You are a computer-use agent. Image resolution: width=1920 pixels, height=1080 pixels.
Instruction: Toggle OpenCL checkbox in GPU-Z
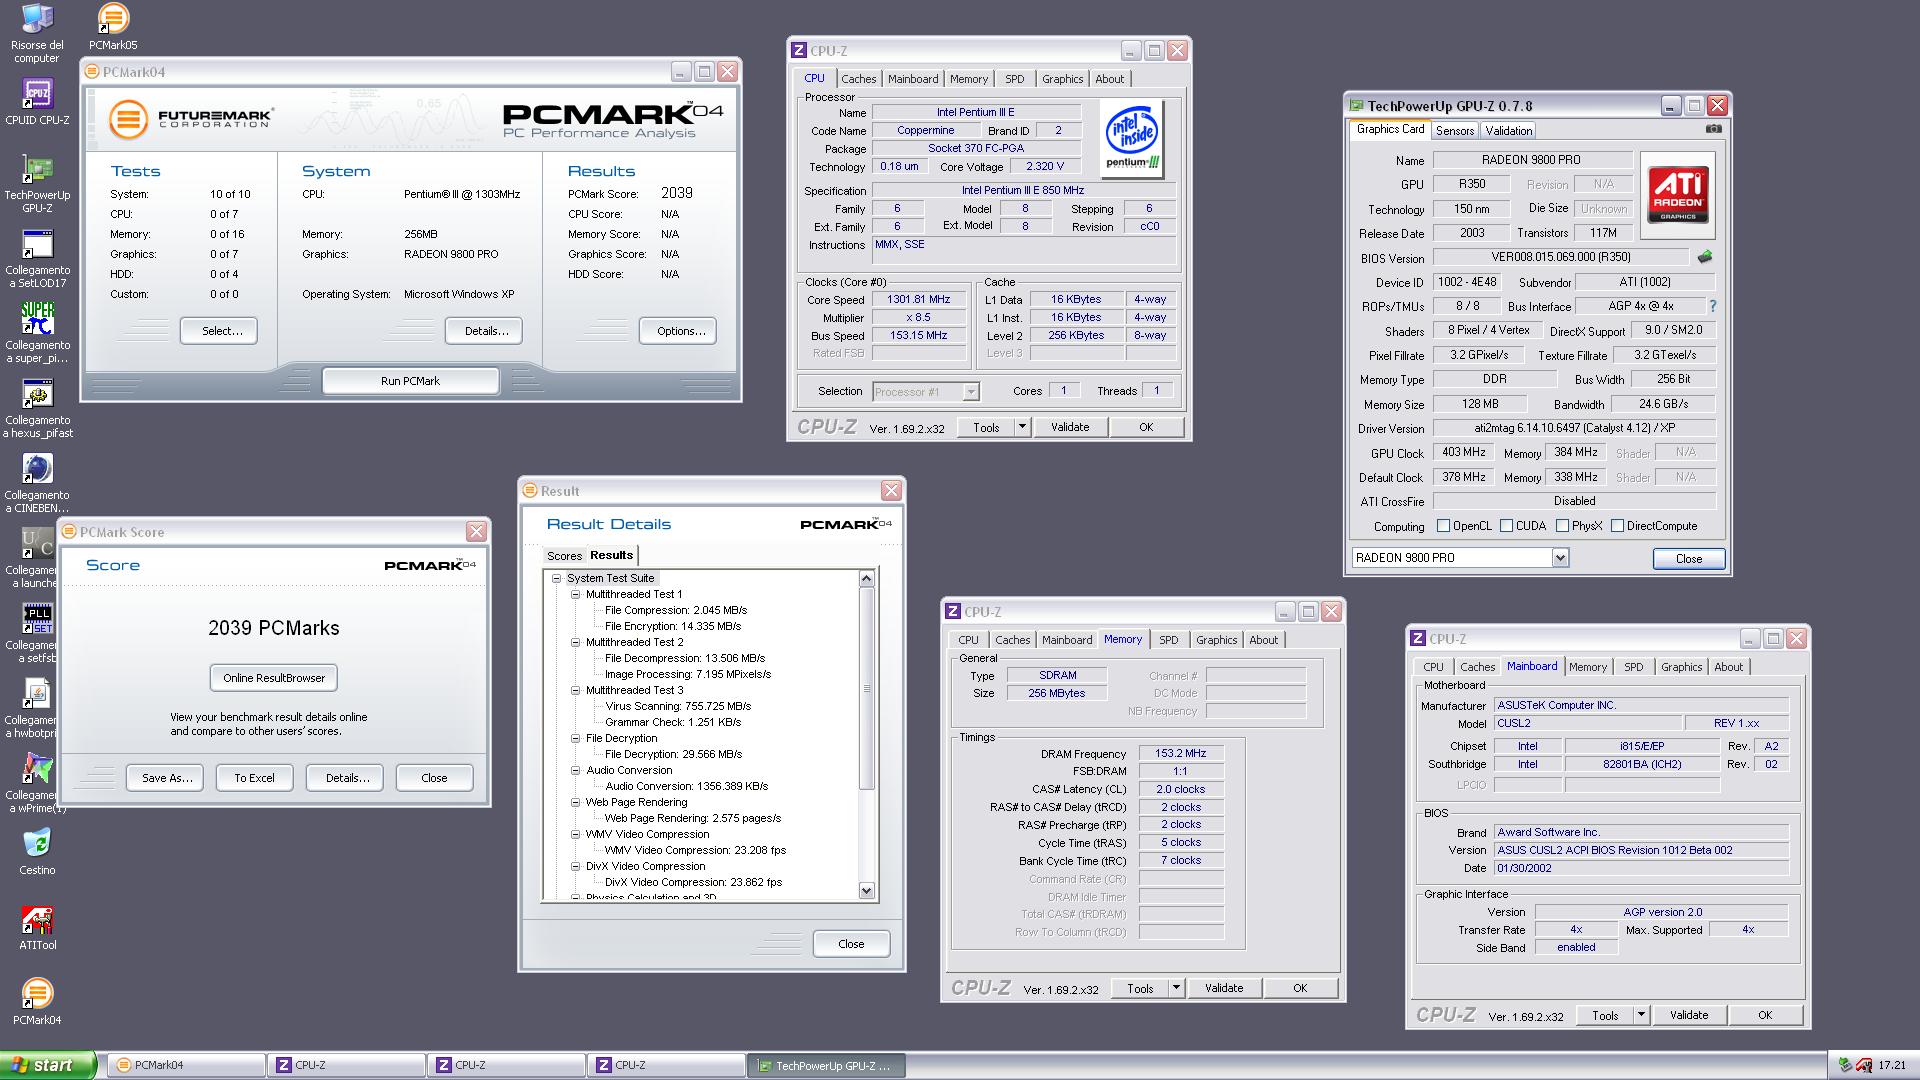coord(1443,526)
